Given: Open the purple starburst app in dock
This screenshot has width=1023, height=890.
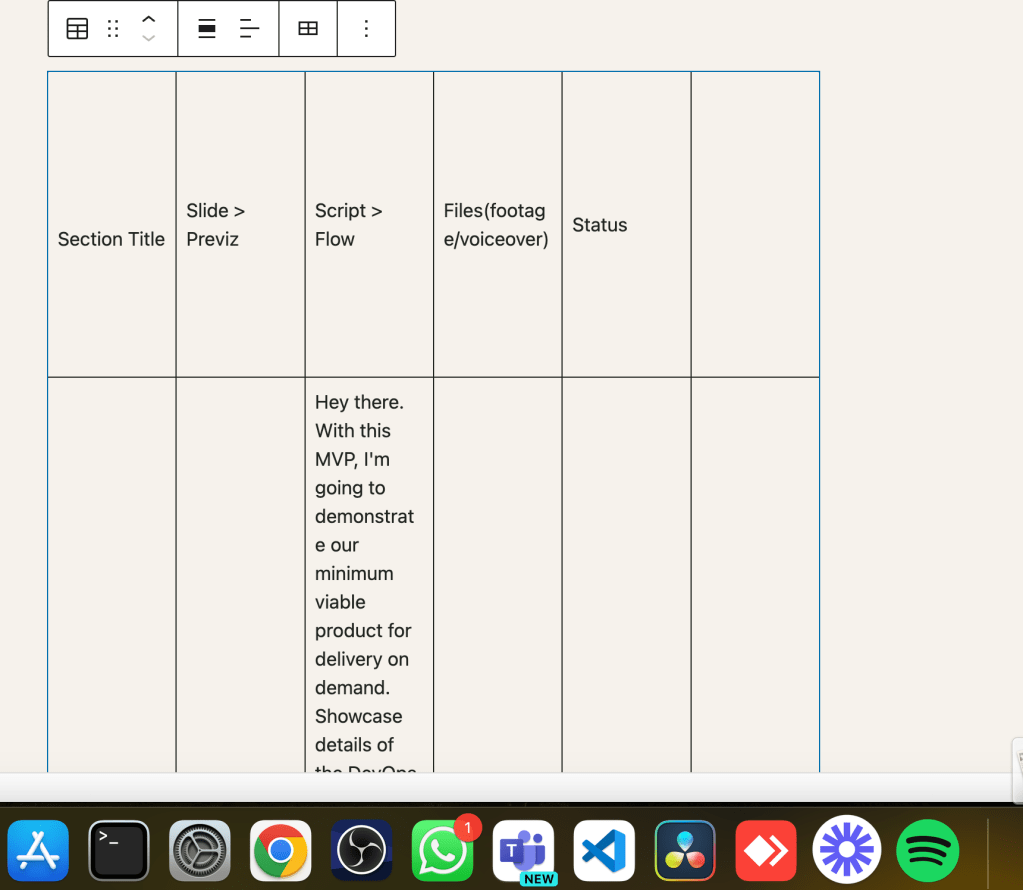Looking at the screenshot, I should click(x=847, y=850).
